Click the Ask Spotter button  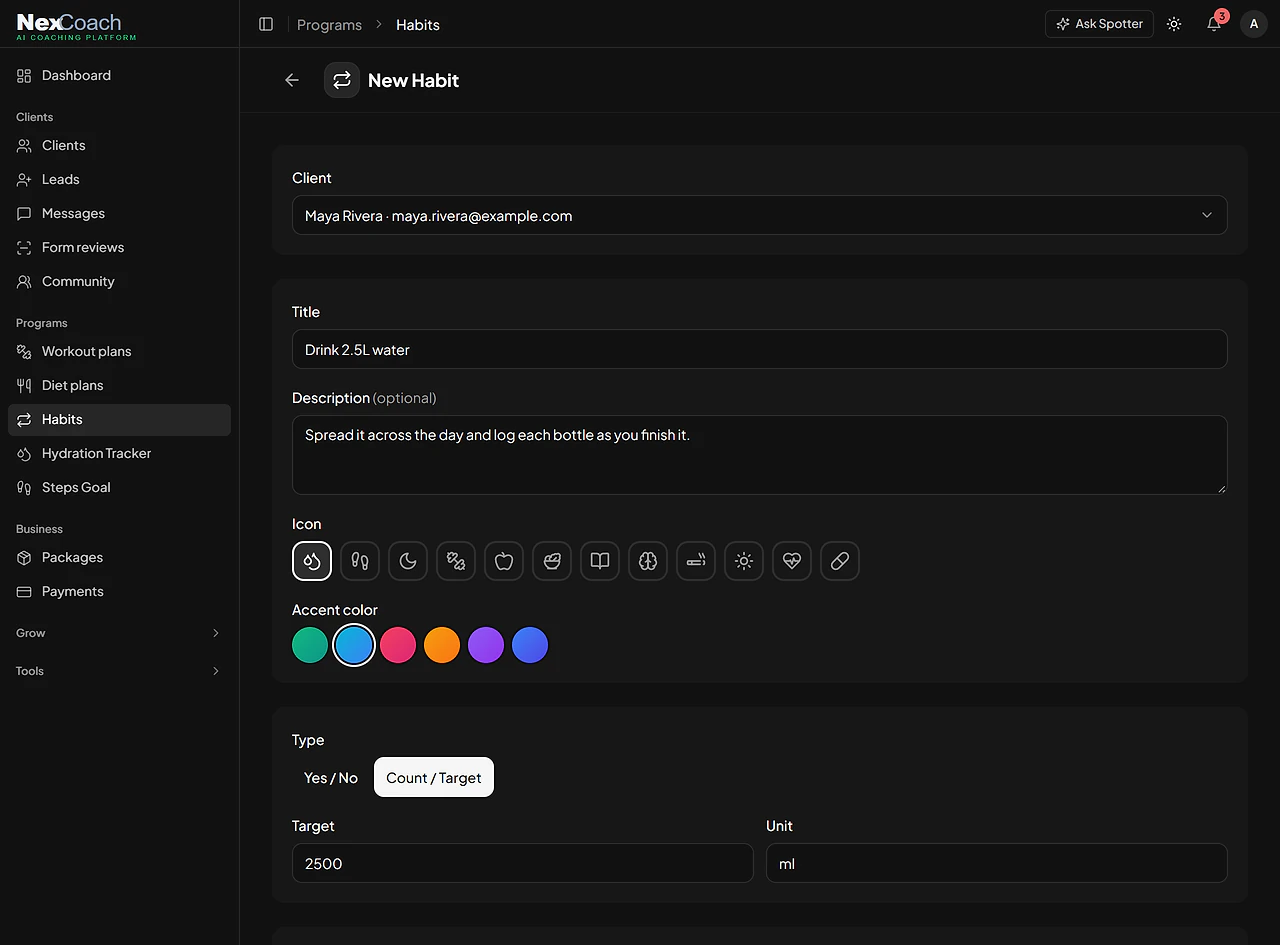coord(1099,24)
